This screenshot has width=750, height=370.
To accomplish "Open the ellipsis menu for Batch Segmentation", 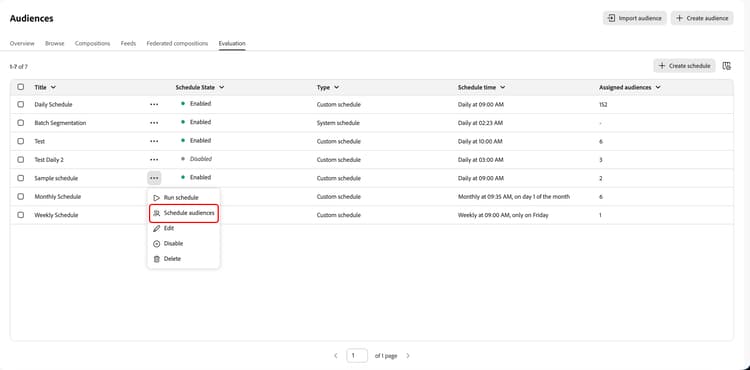I will 154,123.
